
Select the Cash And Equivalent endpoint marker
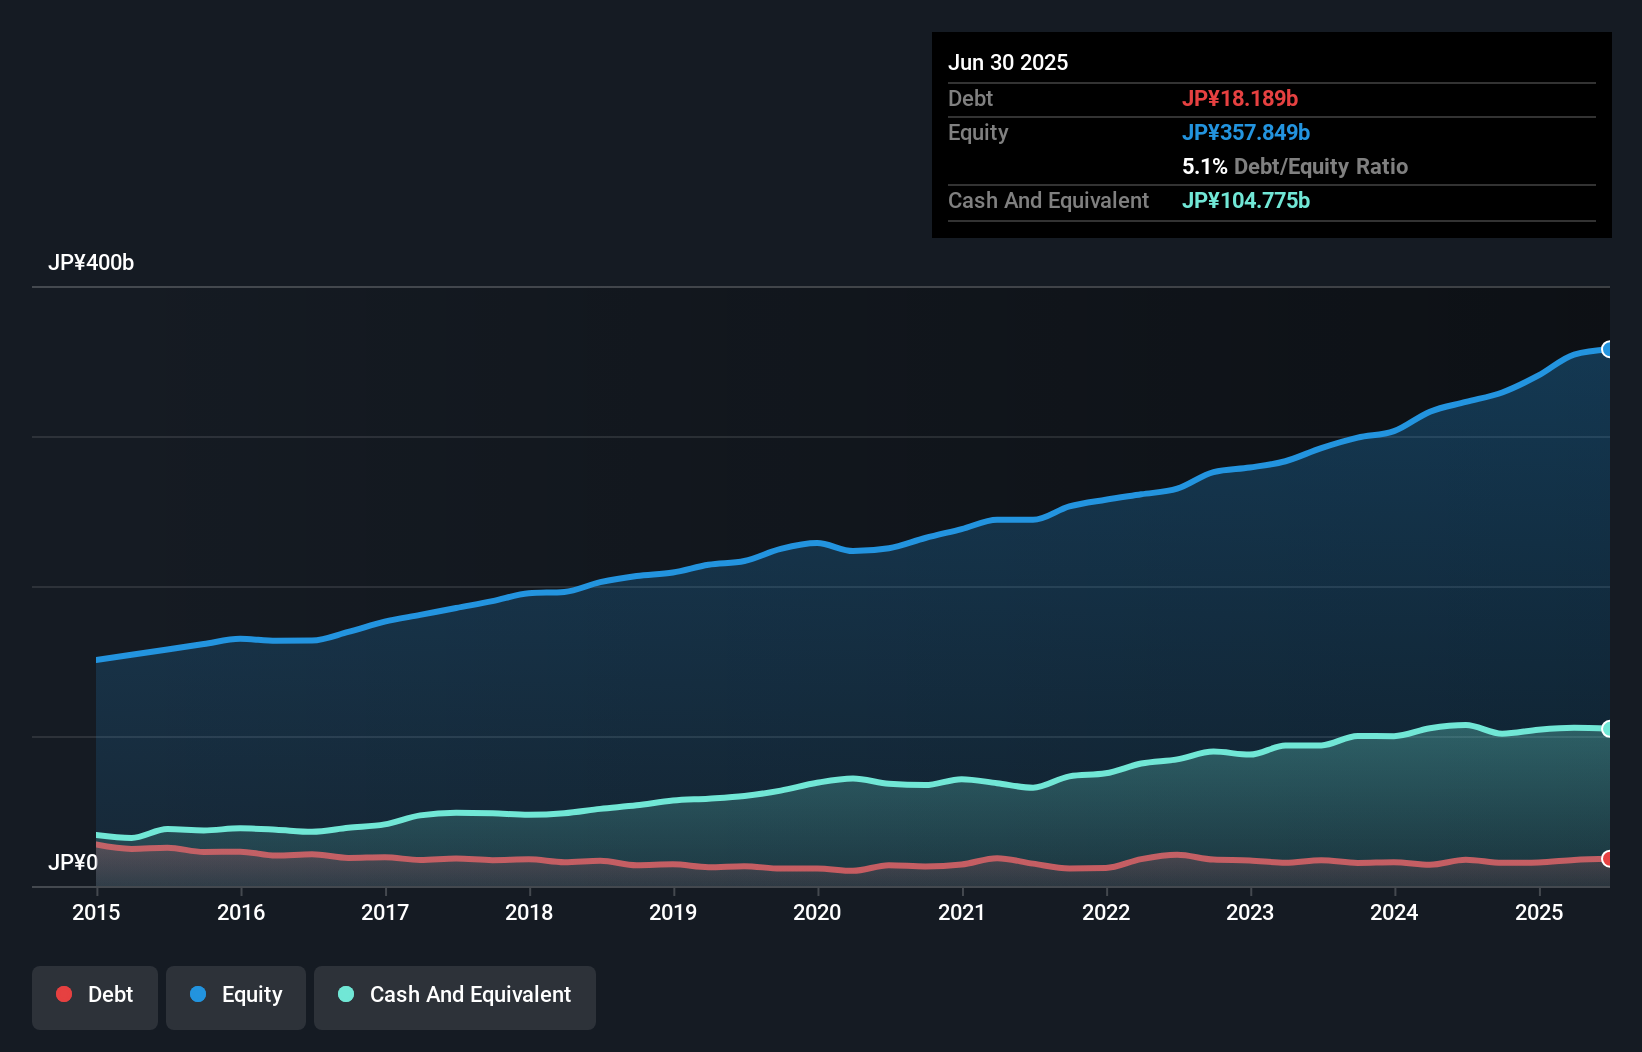(x=1606, y=728)
